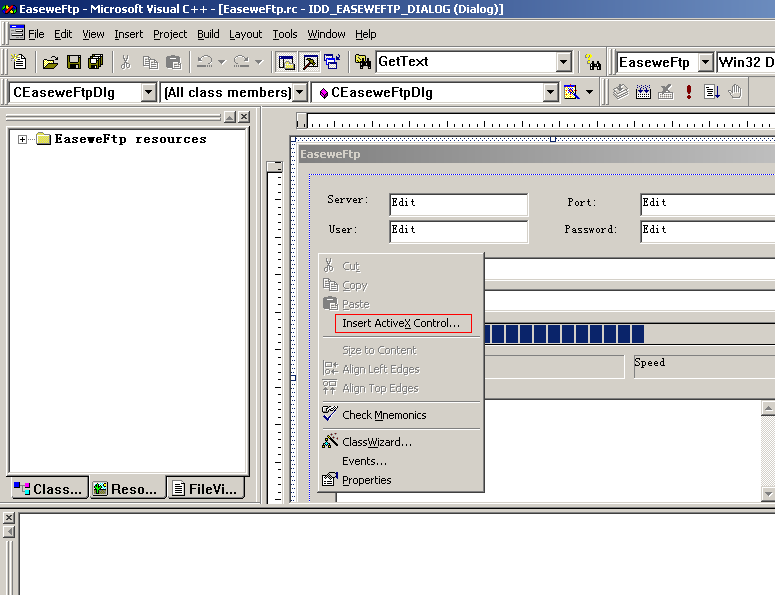775x595 pixels.
Task: Select the EaseweFtp resources tree item
Action: (130, 139)
